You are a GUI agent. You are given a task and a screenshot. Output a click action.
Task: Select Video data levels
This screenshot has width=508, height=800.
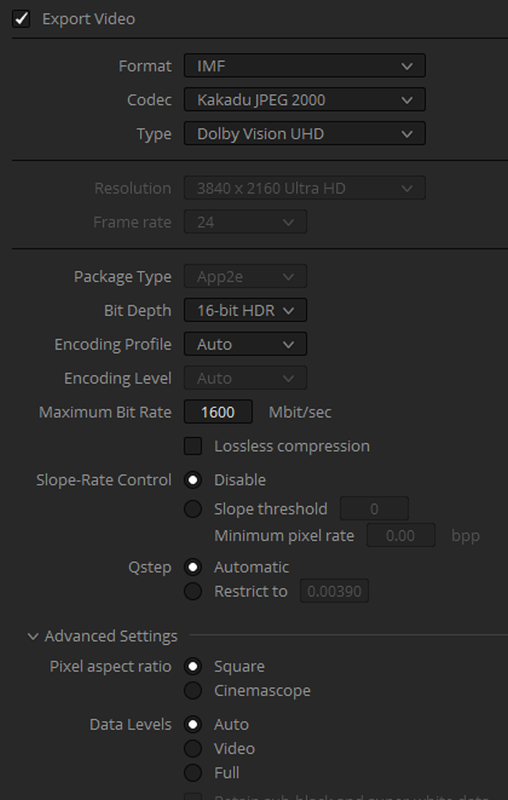[193, 748]
